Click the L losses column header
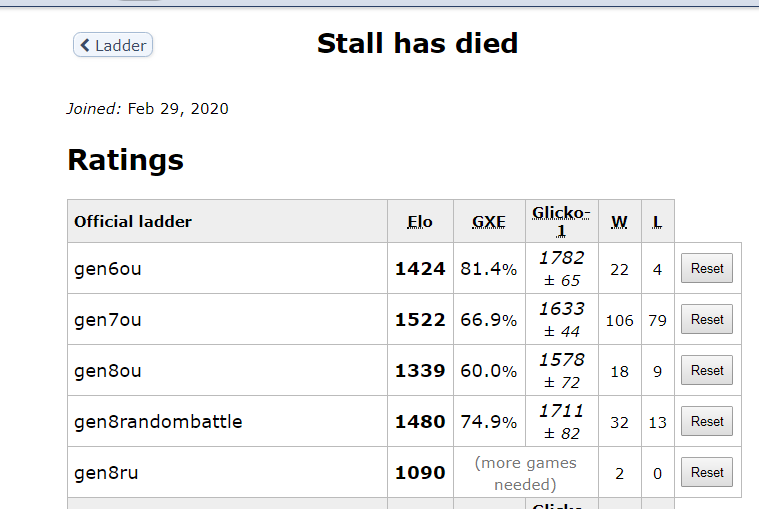 tap(657, 222)
